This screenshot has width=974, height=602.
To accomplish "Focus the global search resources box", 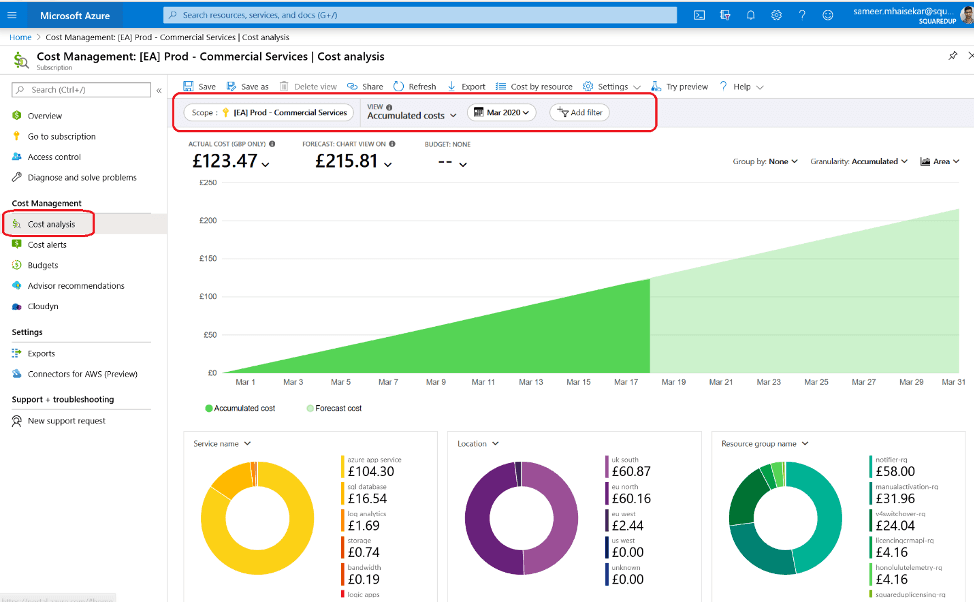I will coord(420,15).
